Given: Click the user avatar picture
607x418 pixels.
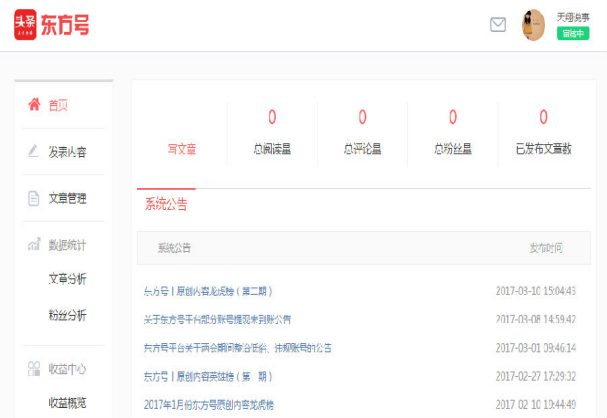Looking at the screenshot, I should (533, 25).
